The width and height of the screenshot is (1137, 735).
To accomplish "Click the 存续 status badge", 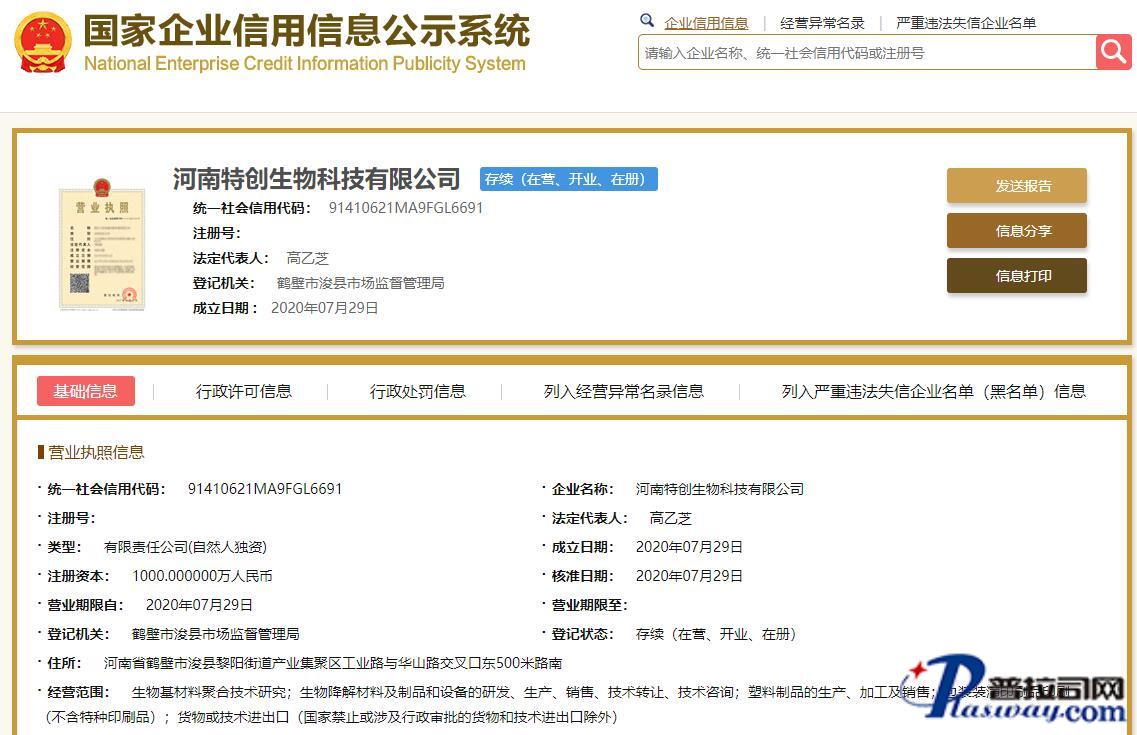I will click(568, 179).
